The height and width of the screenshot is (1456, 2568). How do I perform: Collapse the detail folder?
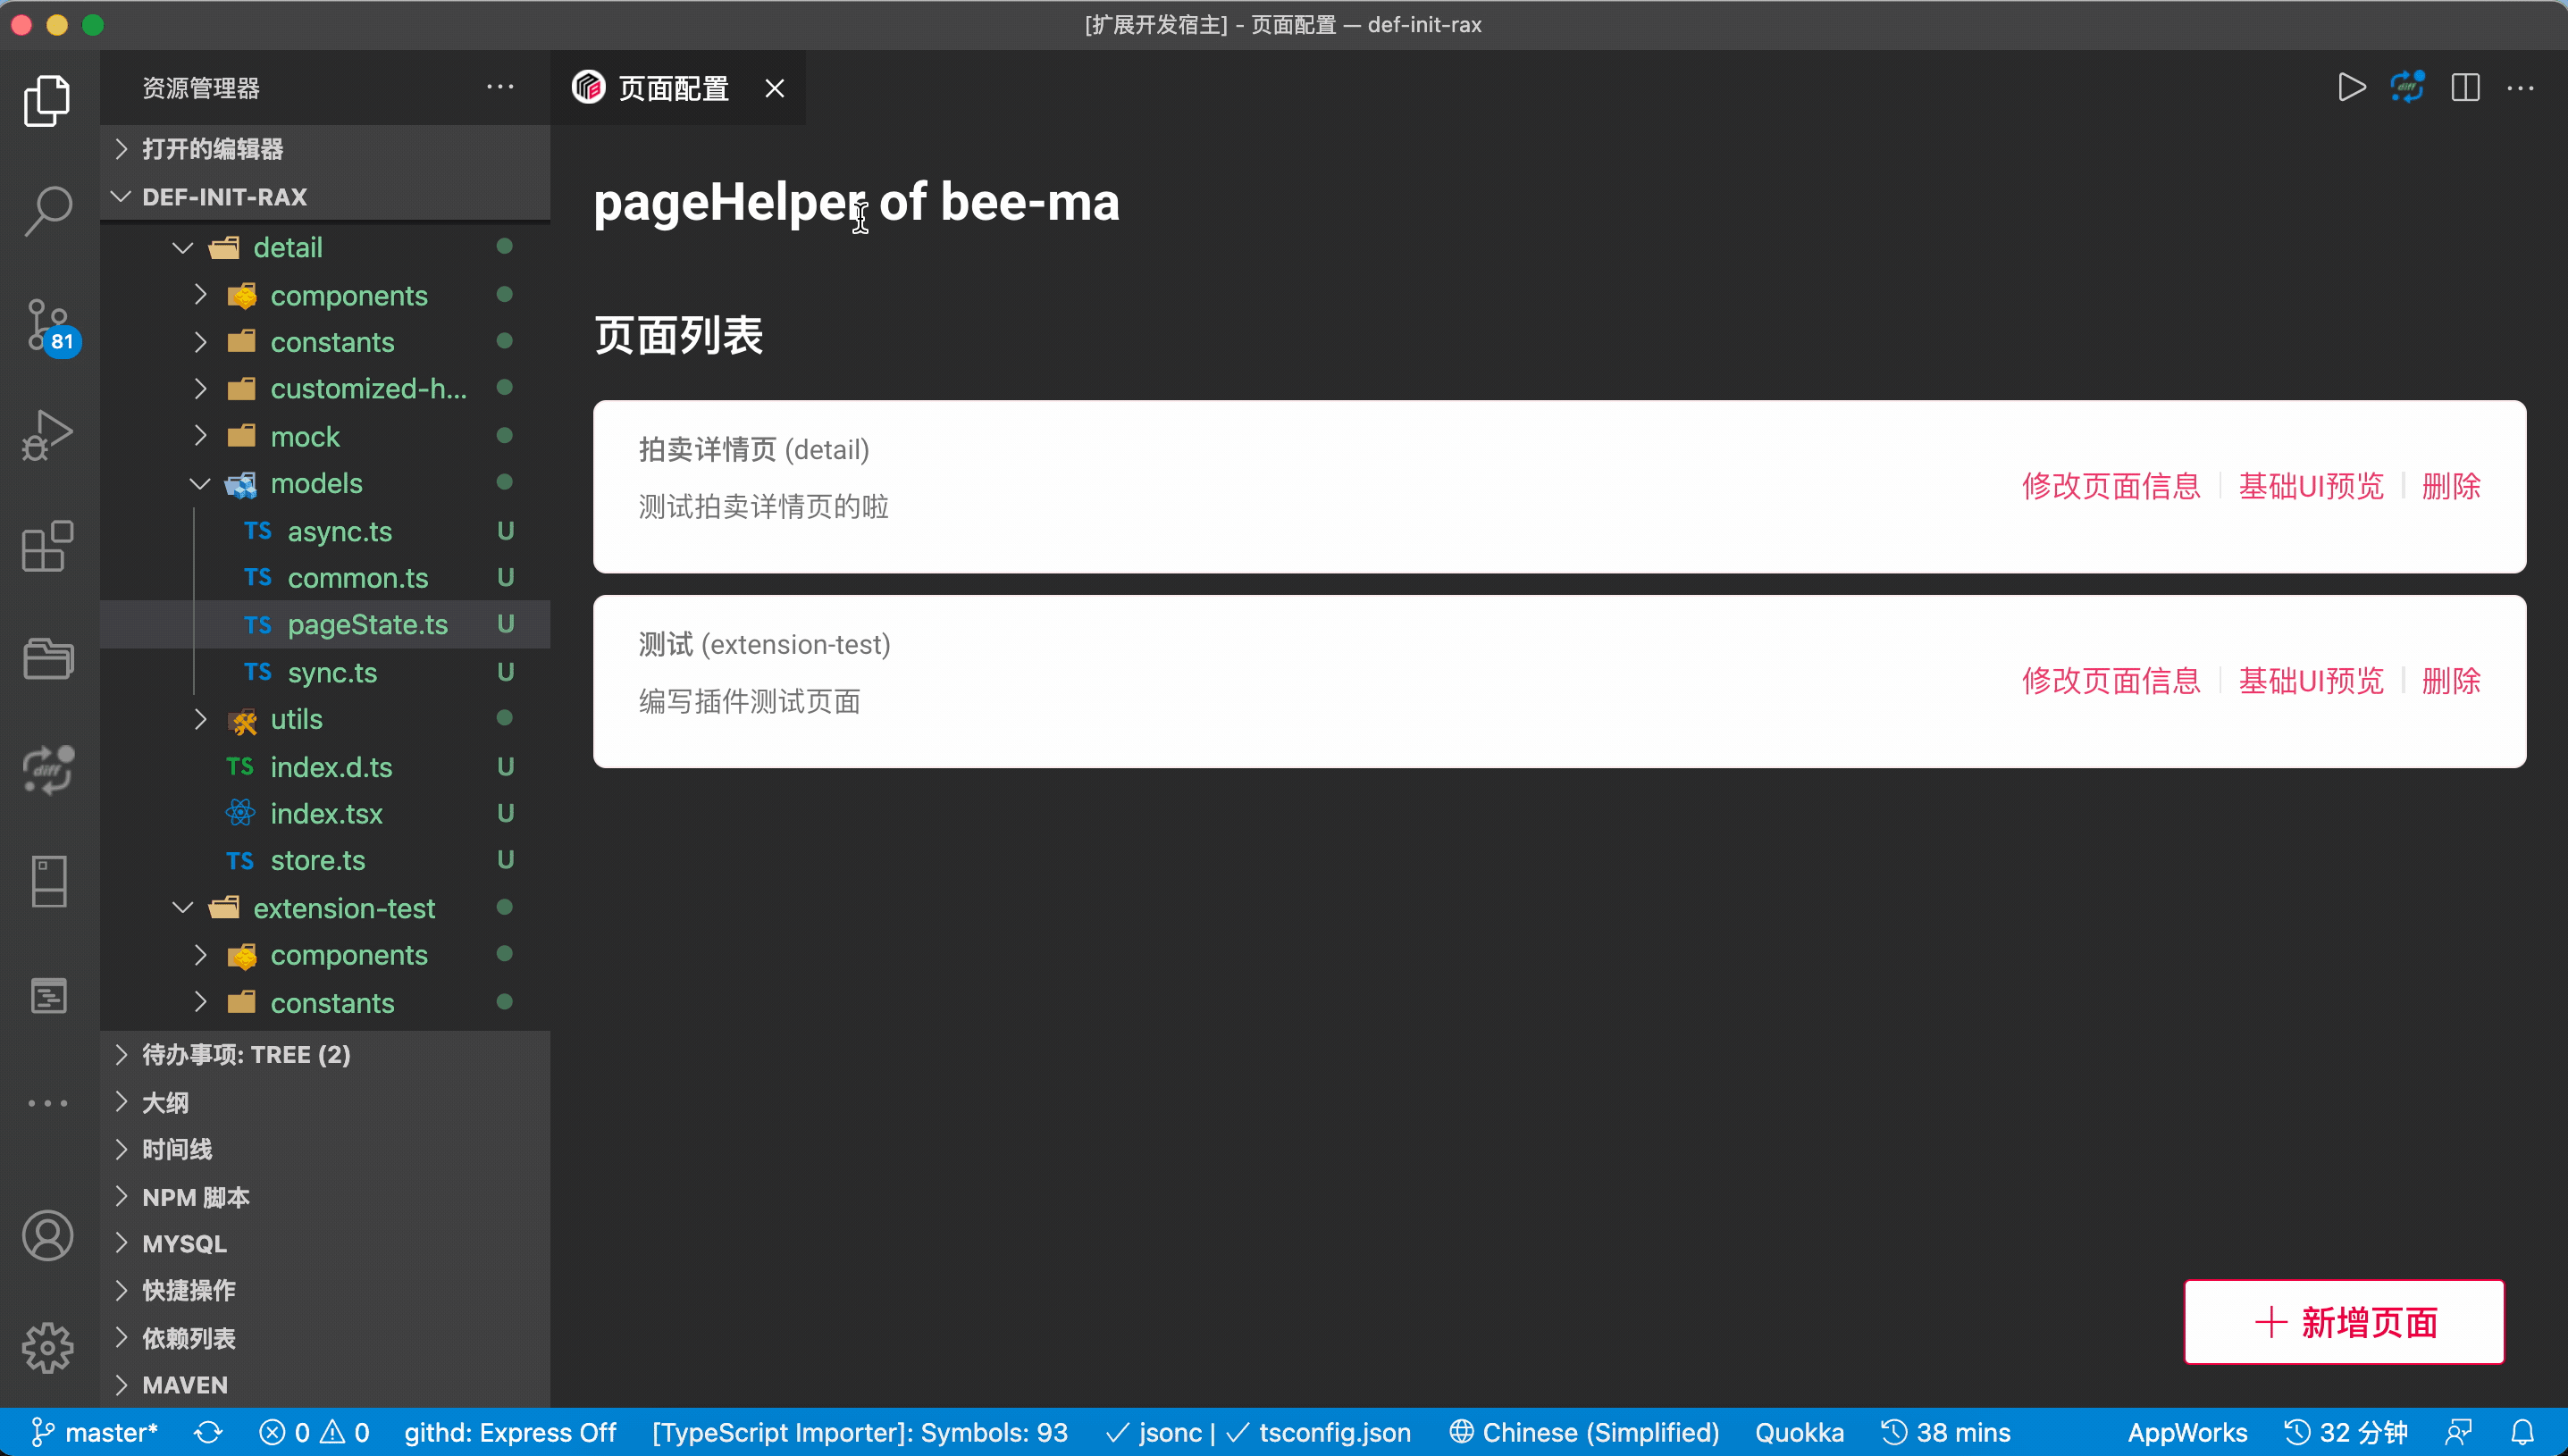[x=183, y=247]
